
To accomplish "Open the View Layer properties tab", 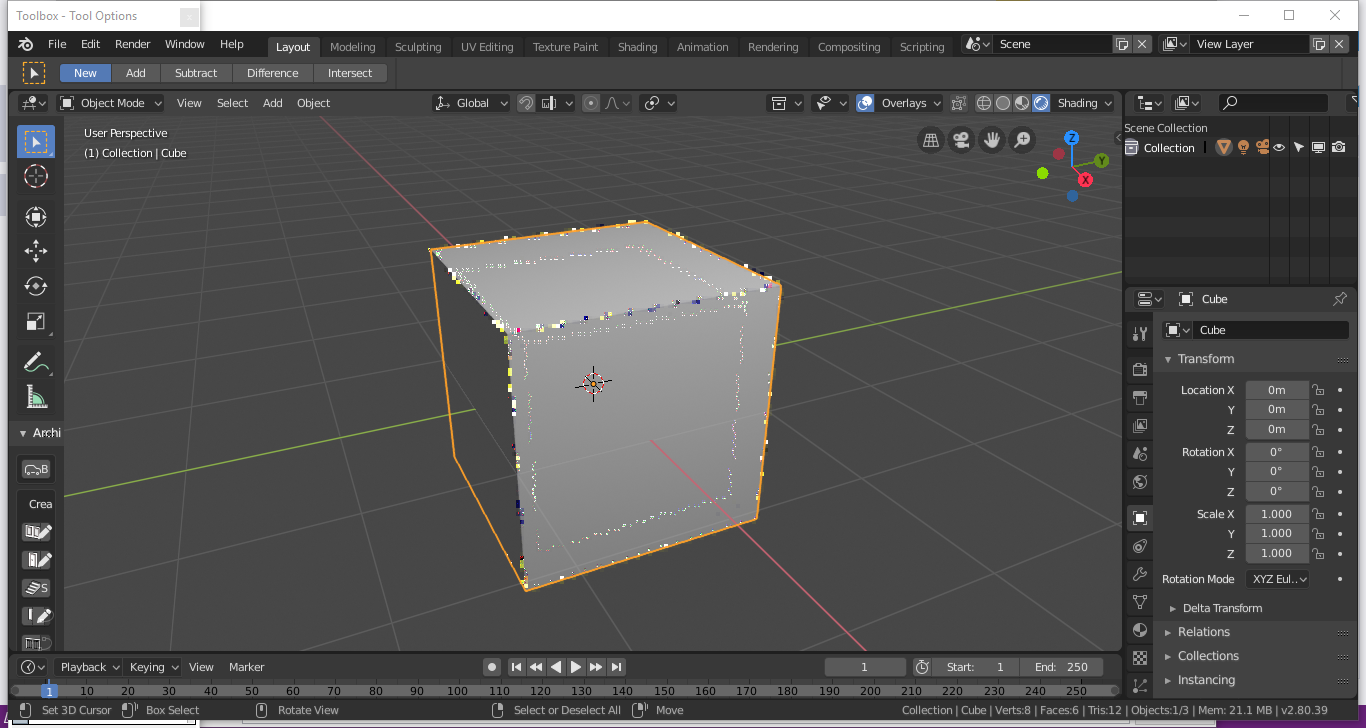I will (x=1140, y=425).
